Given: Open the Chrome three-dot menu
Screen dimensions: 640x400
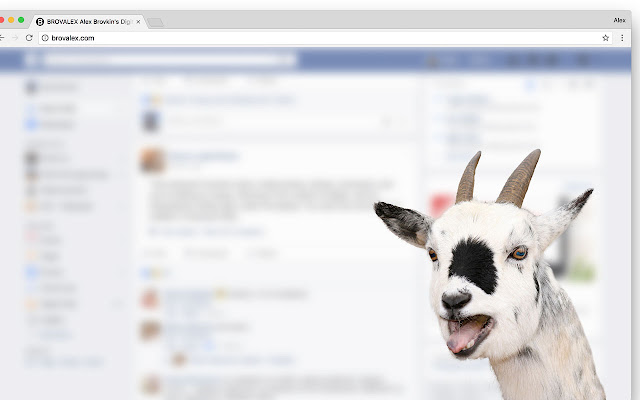Looking at the screenshot, I should tap(622, 38).
